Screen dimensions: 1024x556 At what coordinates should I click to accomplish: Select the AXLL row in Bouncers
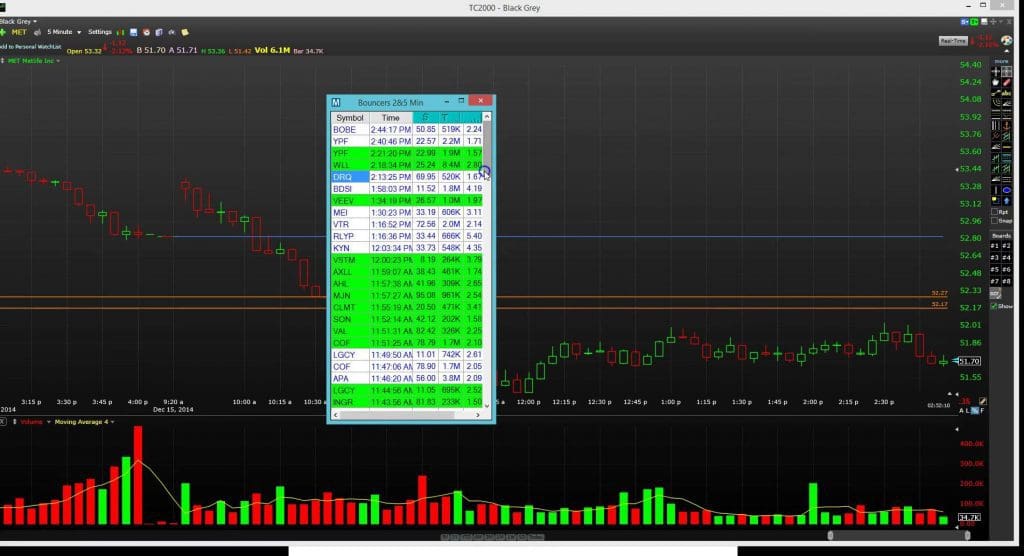coord(407,272)
